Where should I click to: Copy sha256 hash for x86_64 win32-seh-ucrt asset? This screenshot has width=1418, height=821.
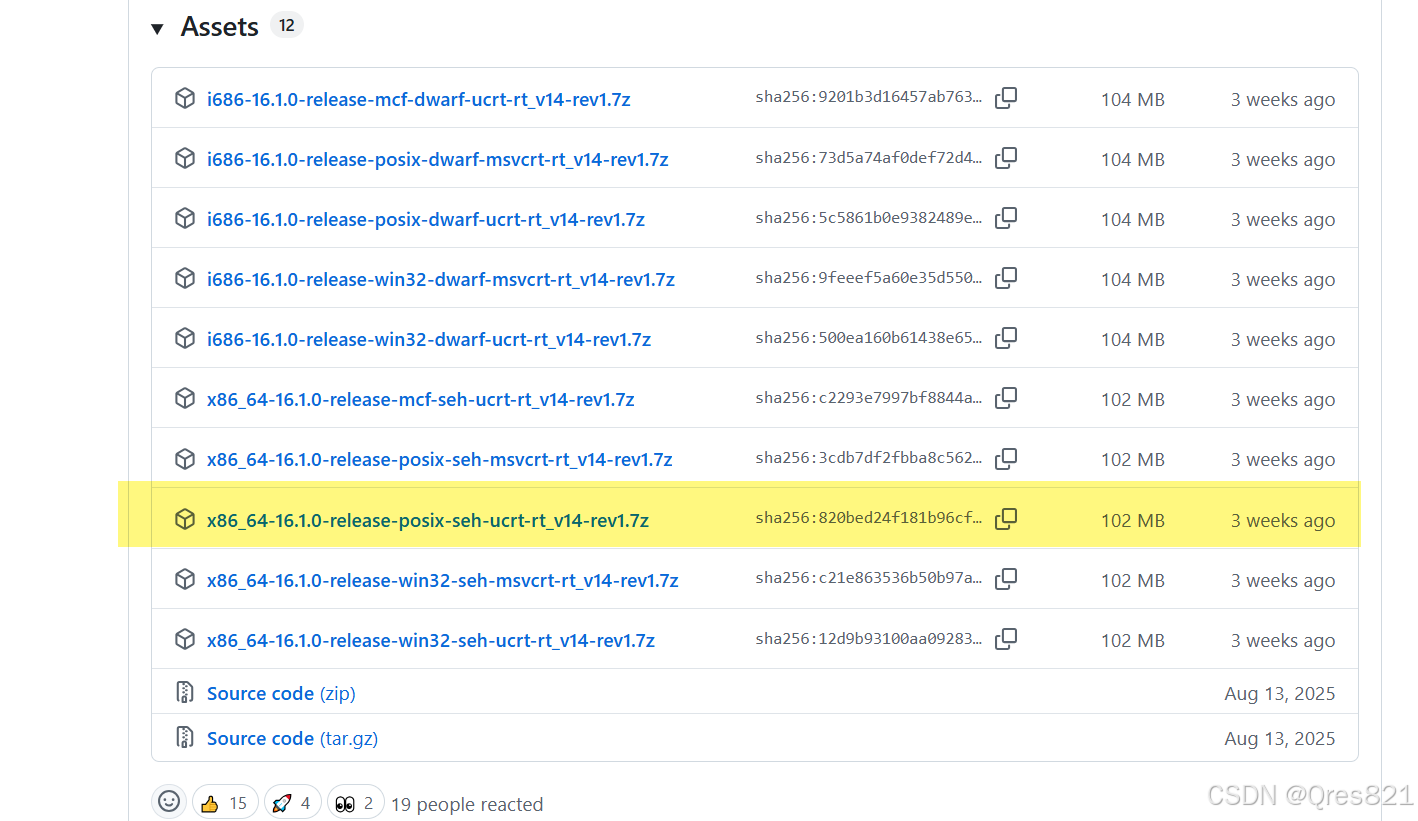click(1006, 639)
